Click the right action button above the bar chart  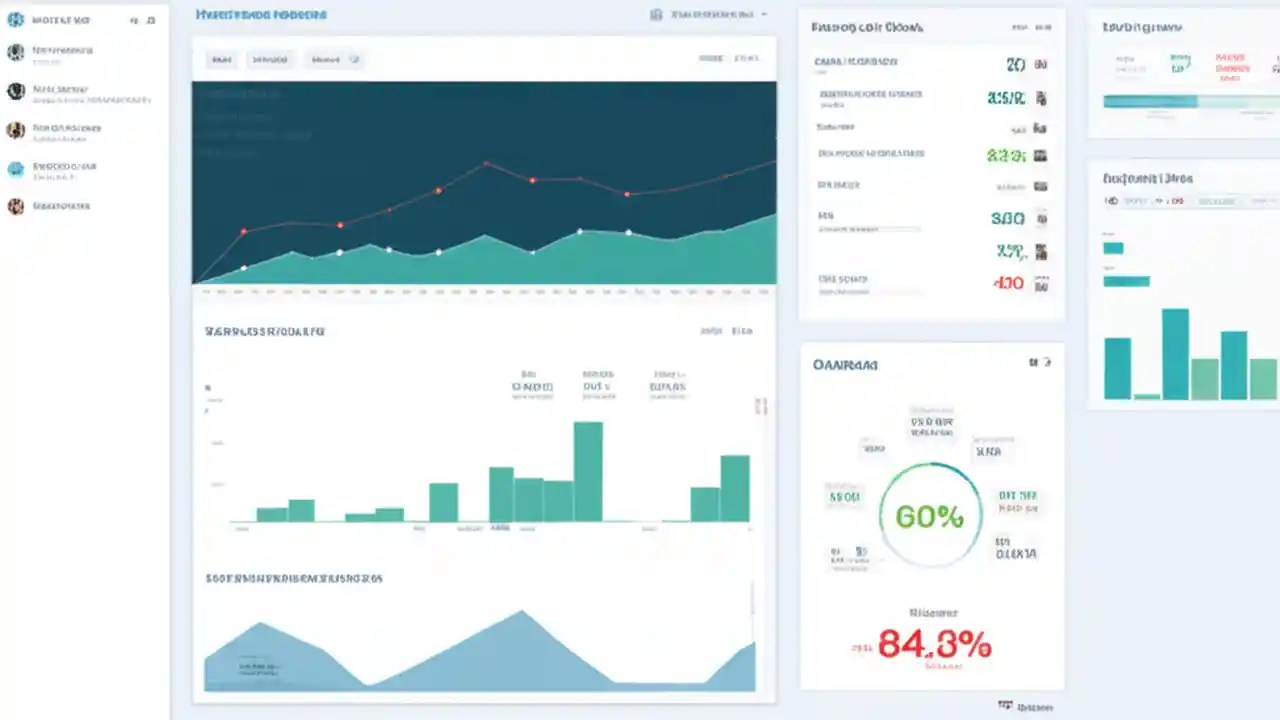[745, 330]
